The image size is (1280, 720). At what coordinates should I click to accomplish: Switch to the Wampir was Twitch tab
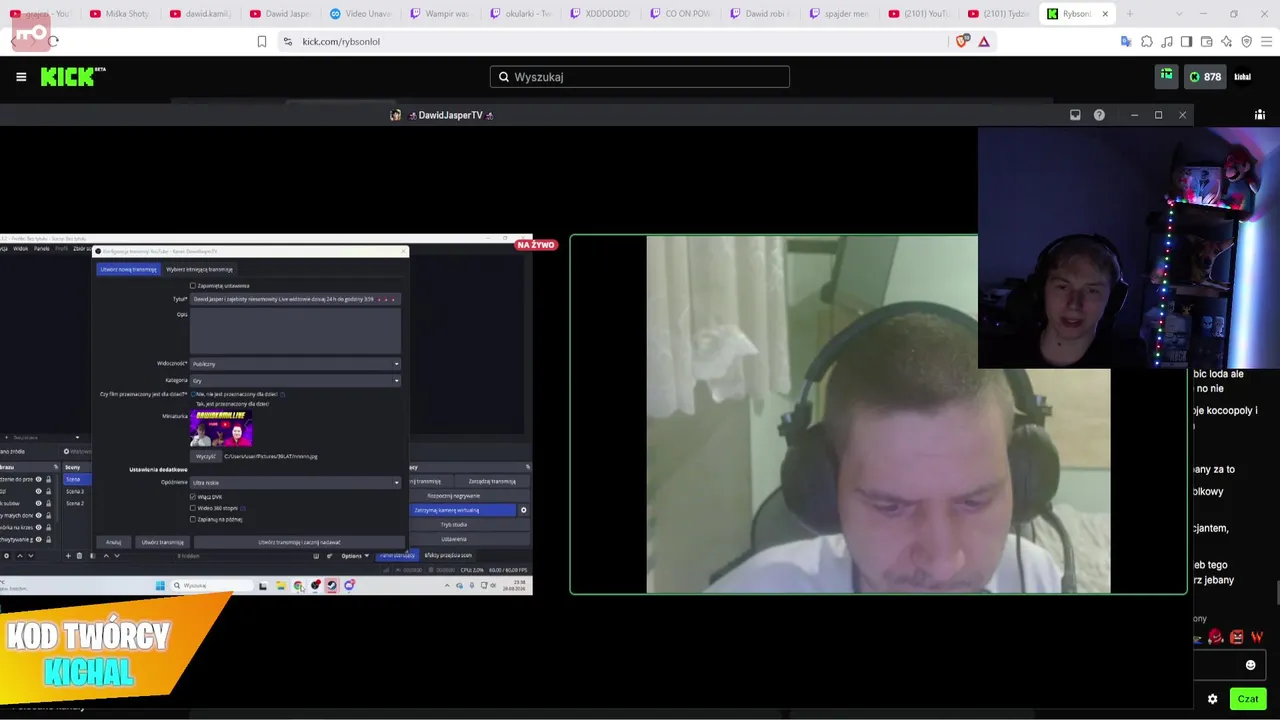pos(440,14)
